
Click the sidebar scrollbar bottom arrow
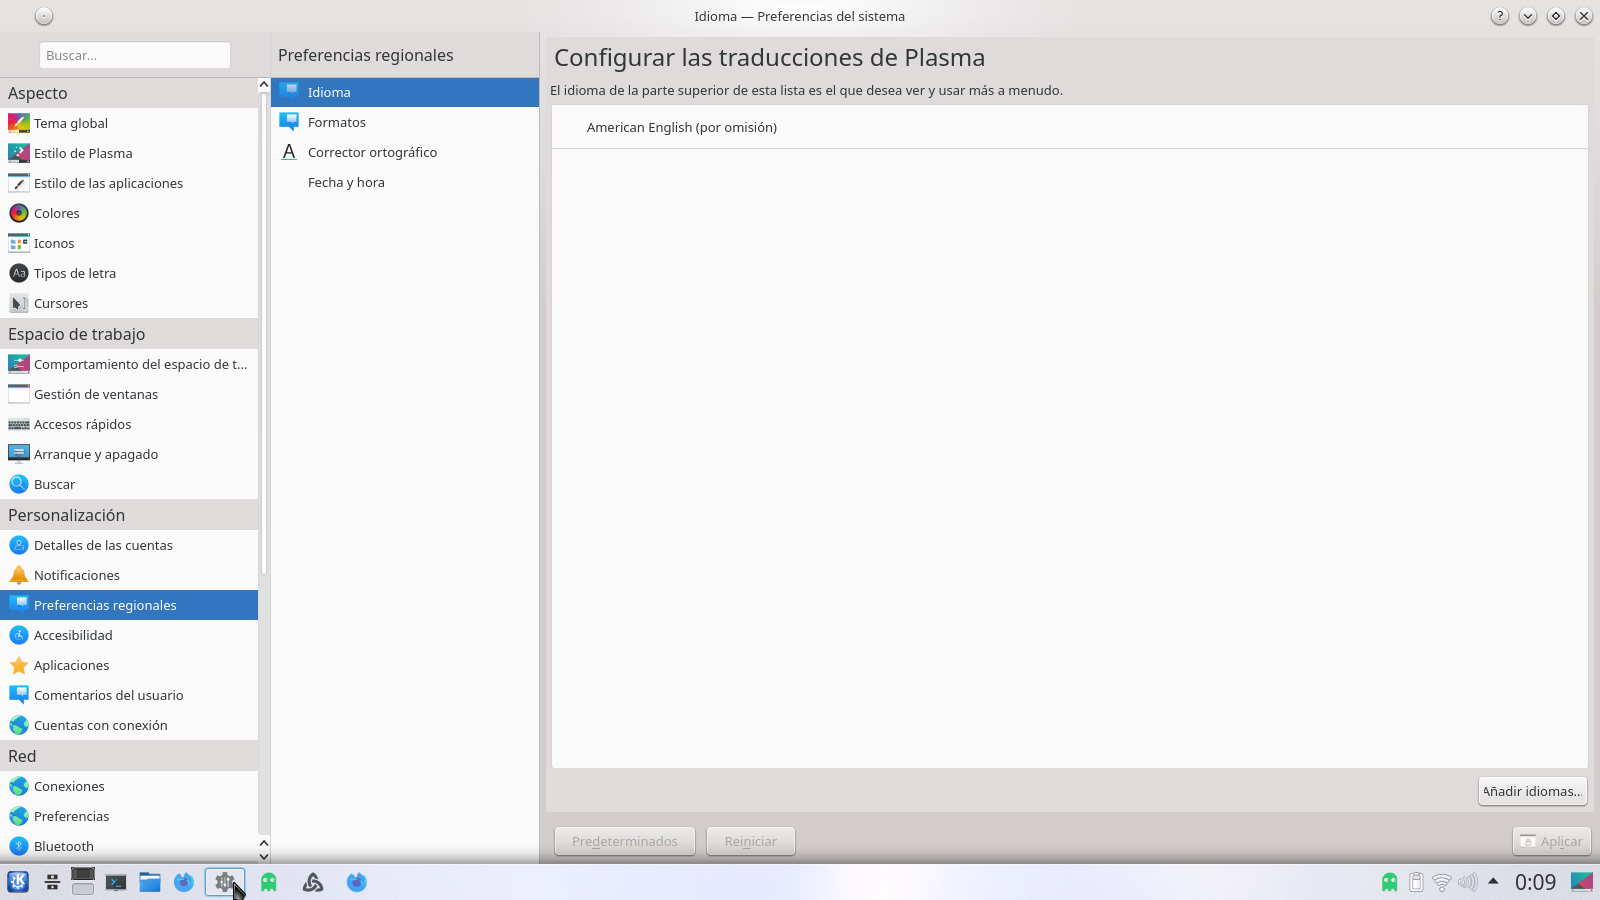click(x=264, y=855)
